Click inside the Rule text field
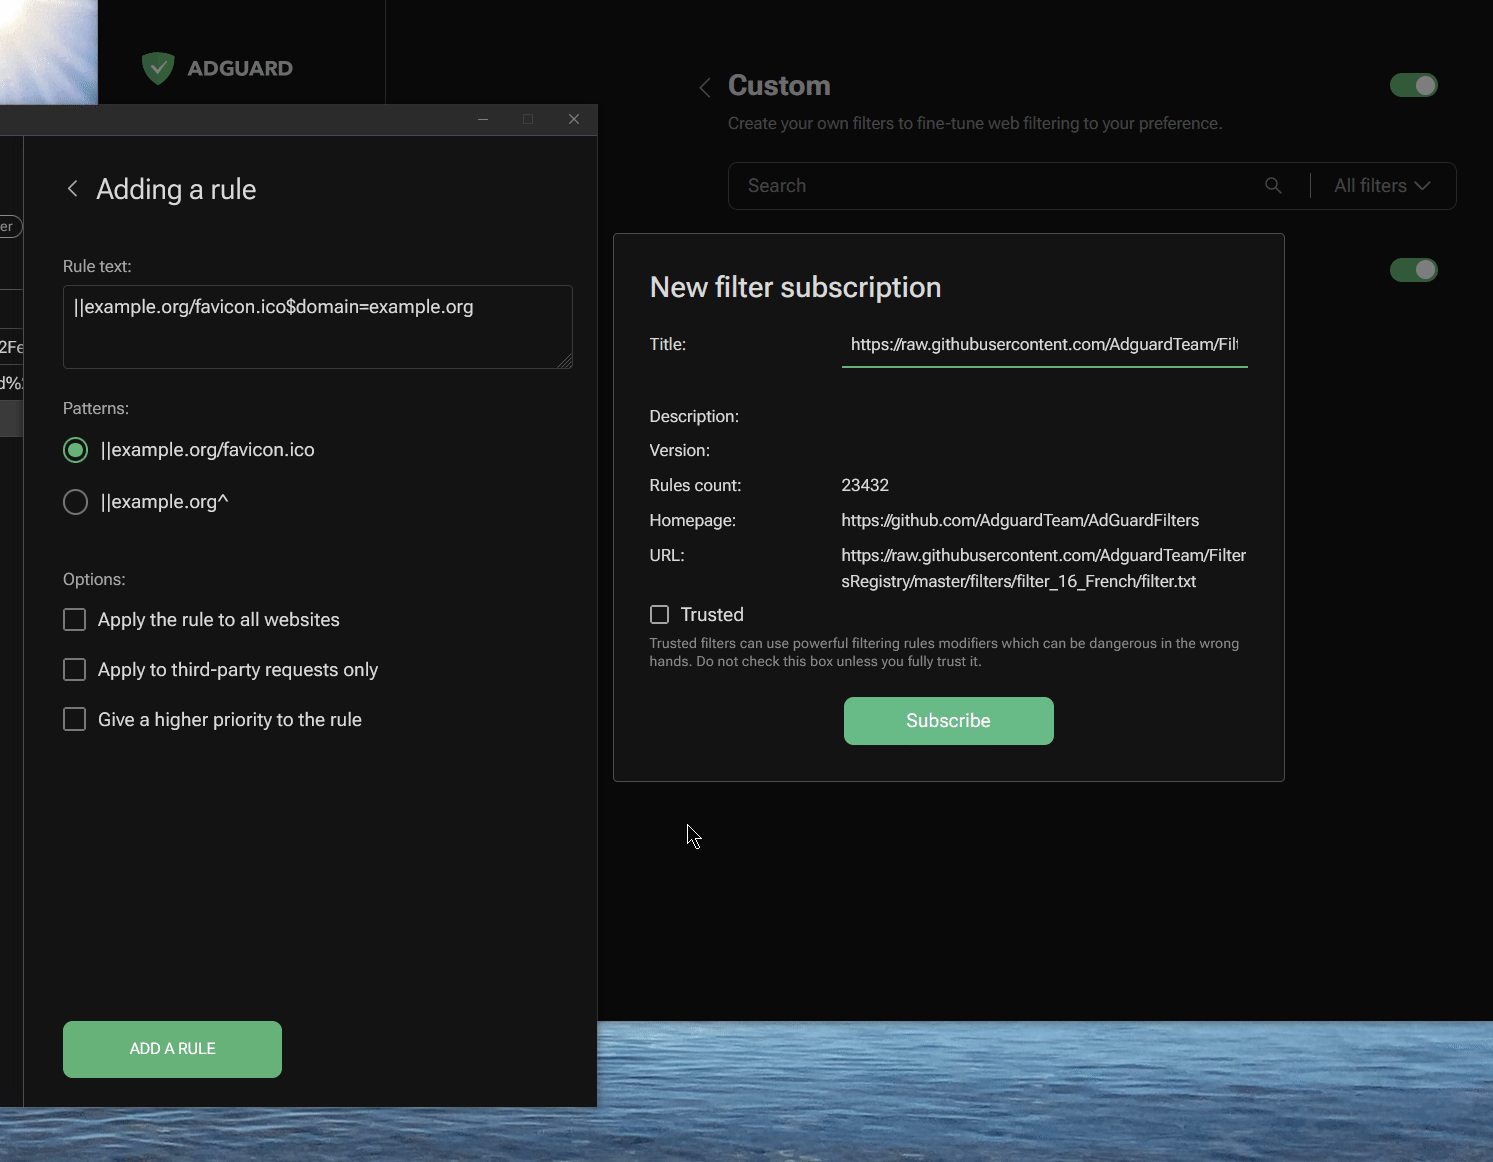Viewport: 1493px width, 1162px height. pyautogui.click(x=317, y=326)
